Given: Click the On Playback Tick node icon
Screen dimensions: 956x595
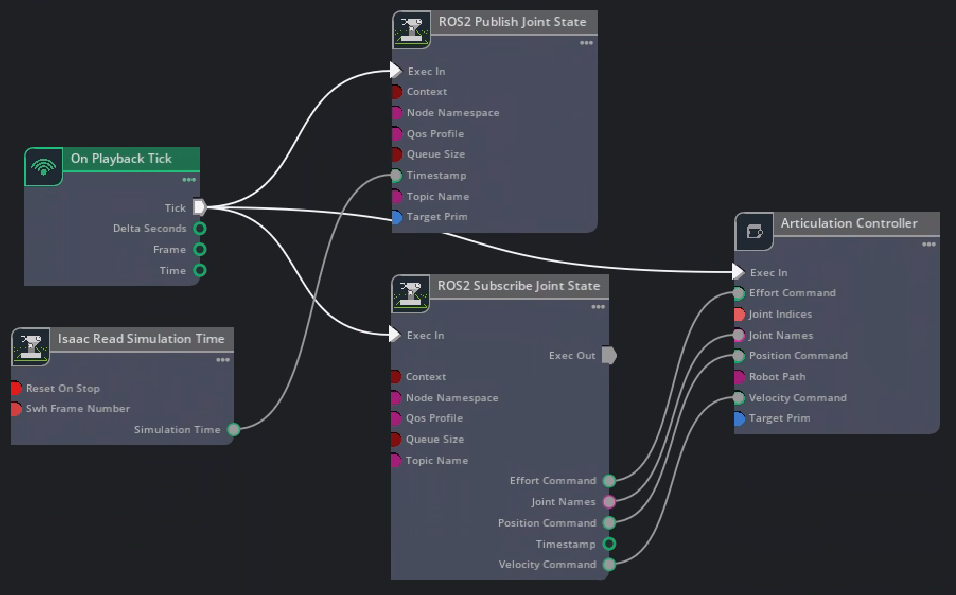Looking at the screenshot, I should point(43,167).
